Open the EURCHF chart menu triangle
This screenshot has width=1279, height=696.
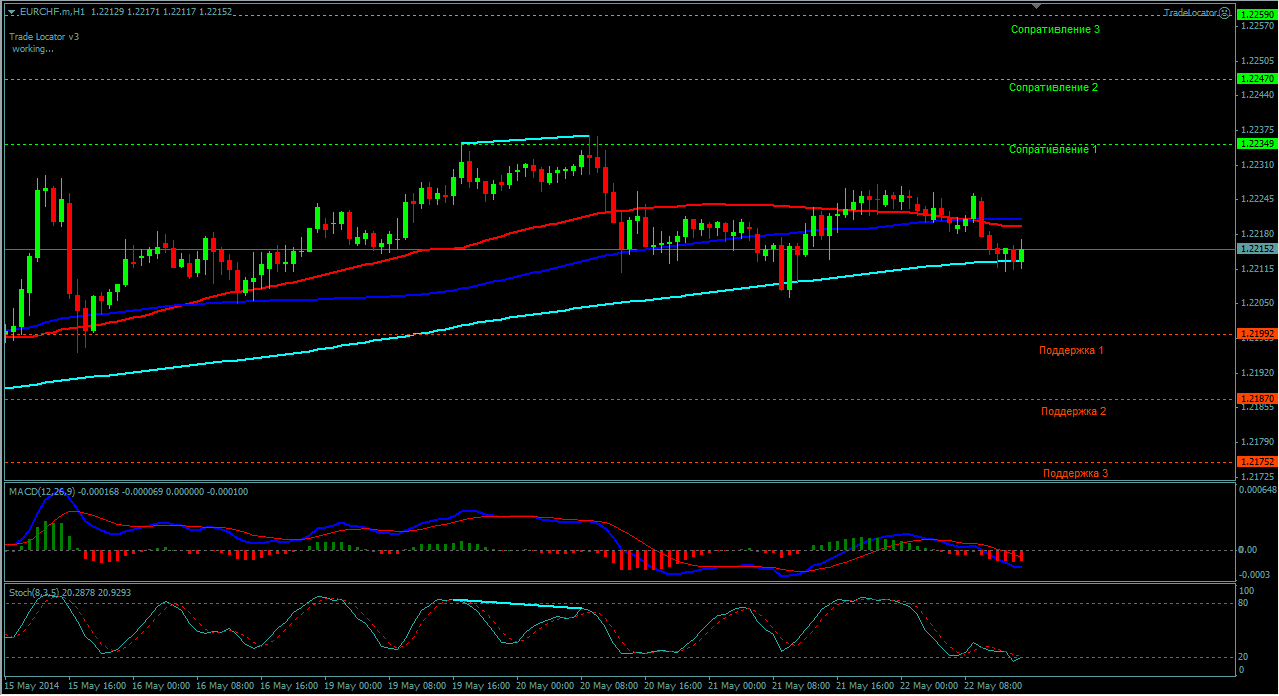click(11, 12)
